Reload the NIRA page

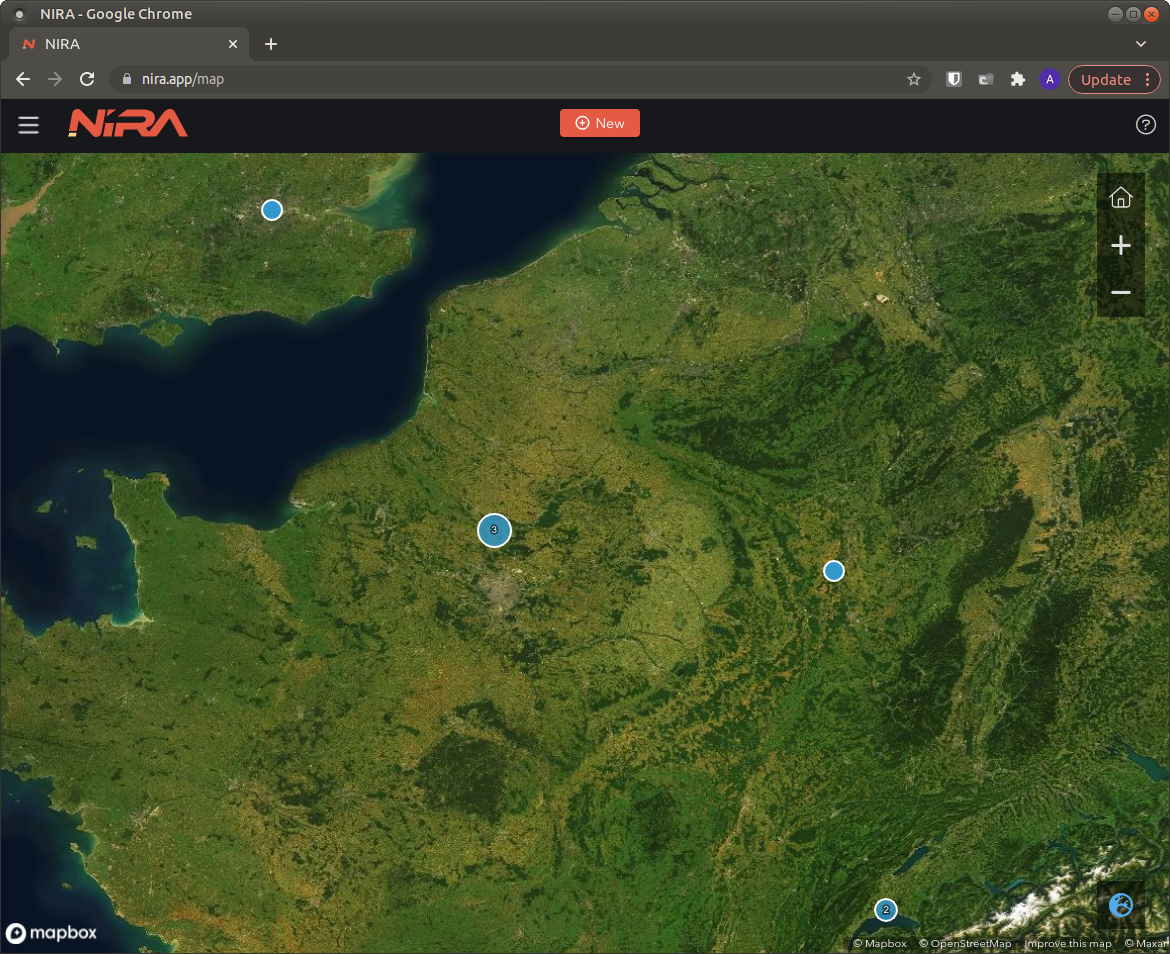coord(87,79)
